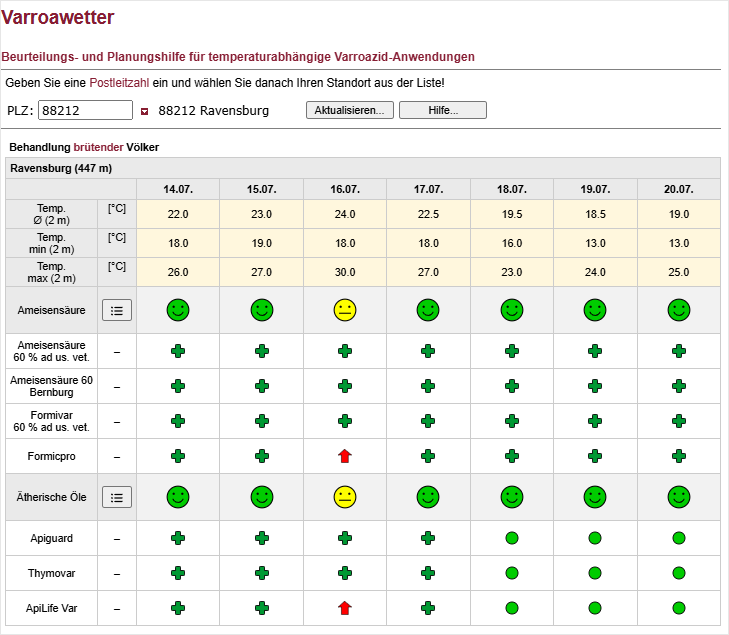Image resolution: width=729 pixels, height=635 pixels.
Task: Click red arrow for ApiLife Var 16.07.
Action: pos(345,608)
